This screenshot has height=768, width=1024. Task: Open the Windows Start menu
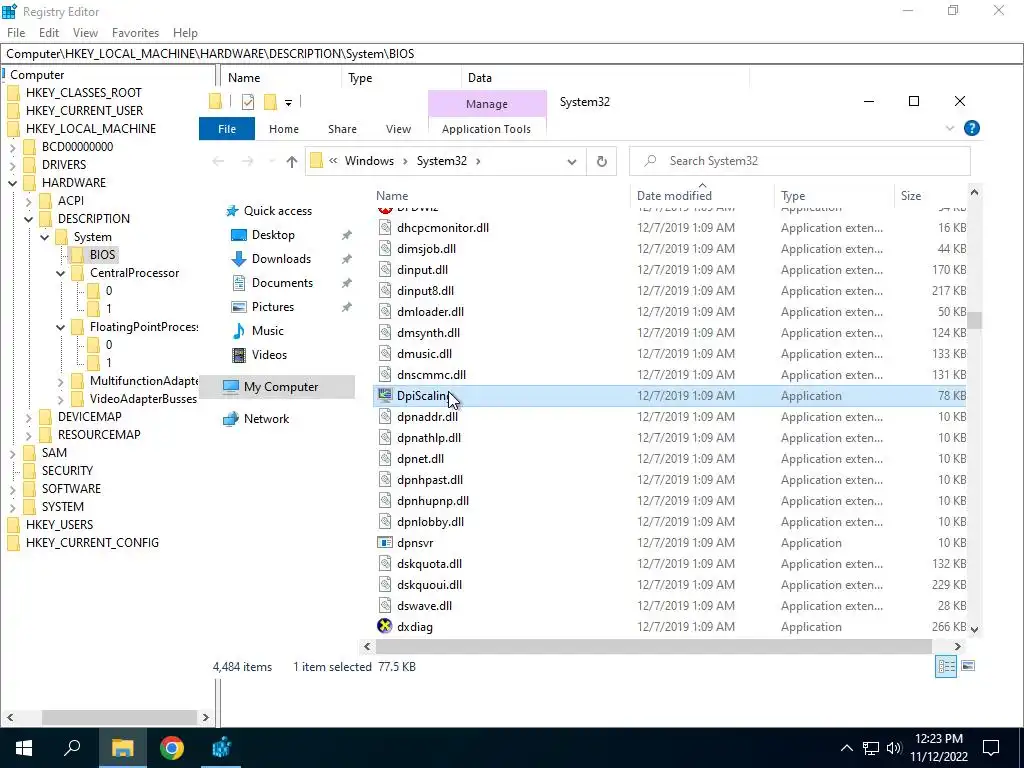(x=24, y=748)
